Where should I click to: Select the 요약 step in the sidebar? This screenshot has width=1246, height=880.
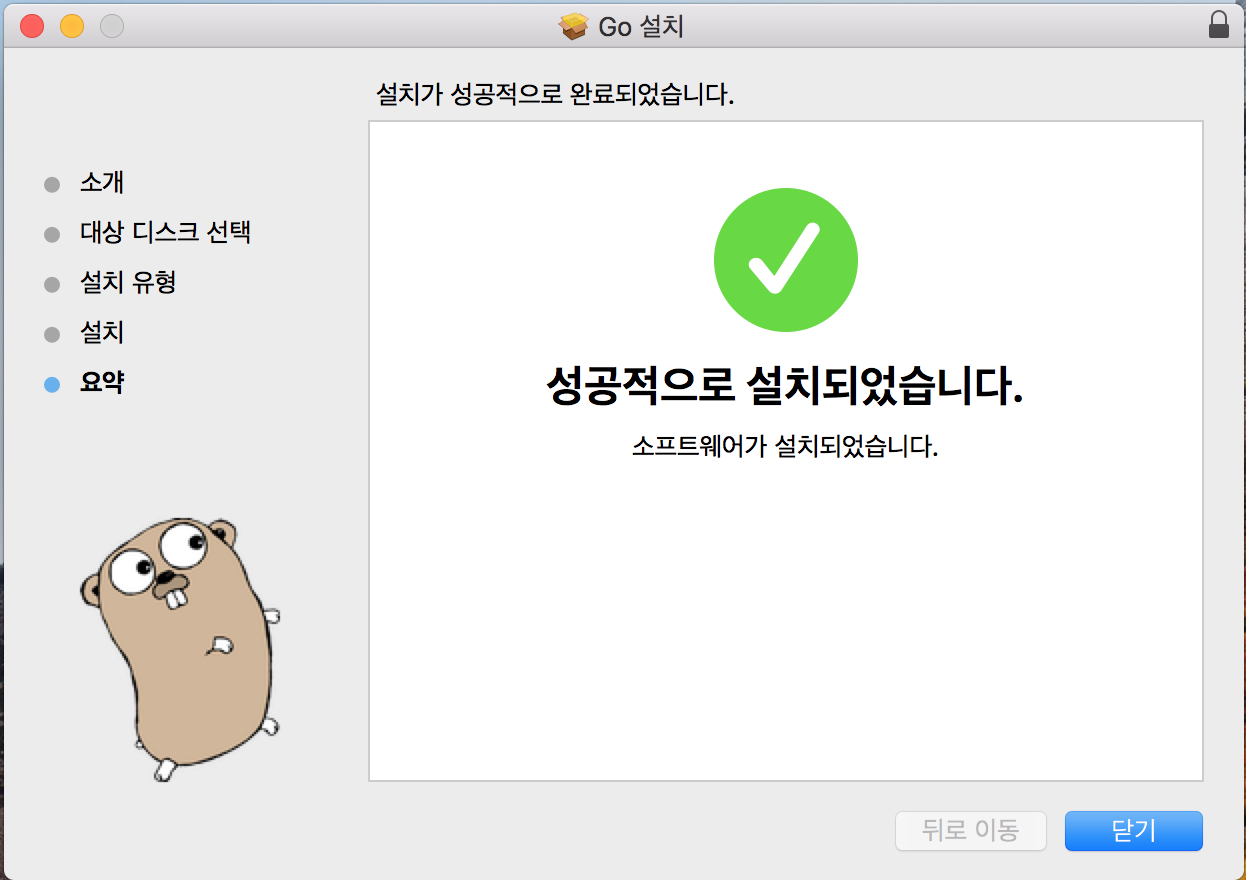102,383
